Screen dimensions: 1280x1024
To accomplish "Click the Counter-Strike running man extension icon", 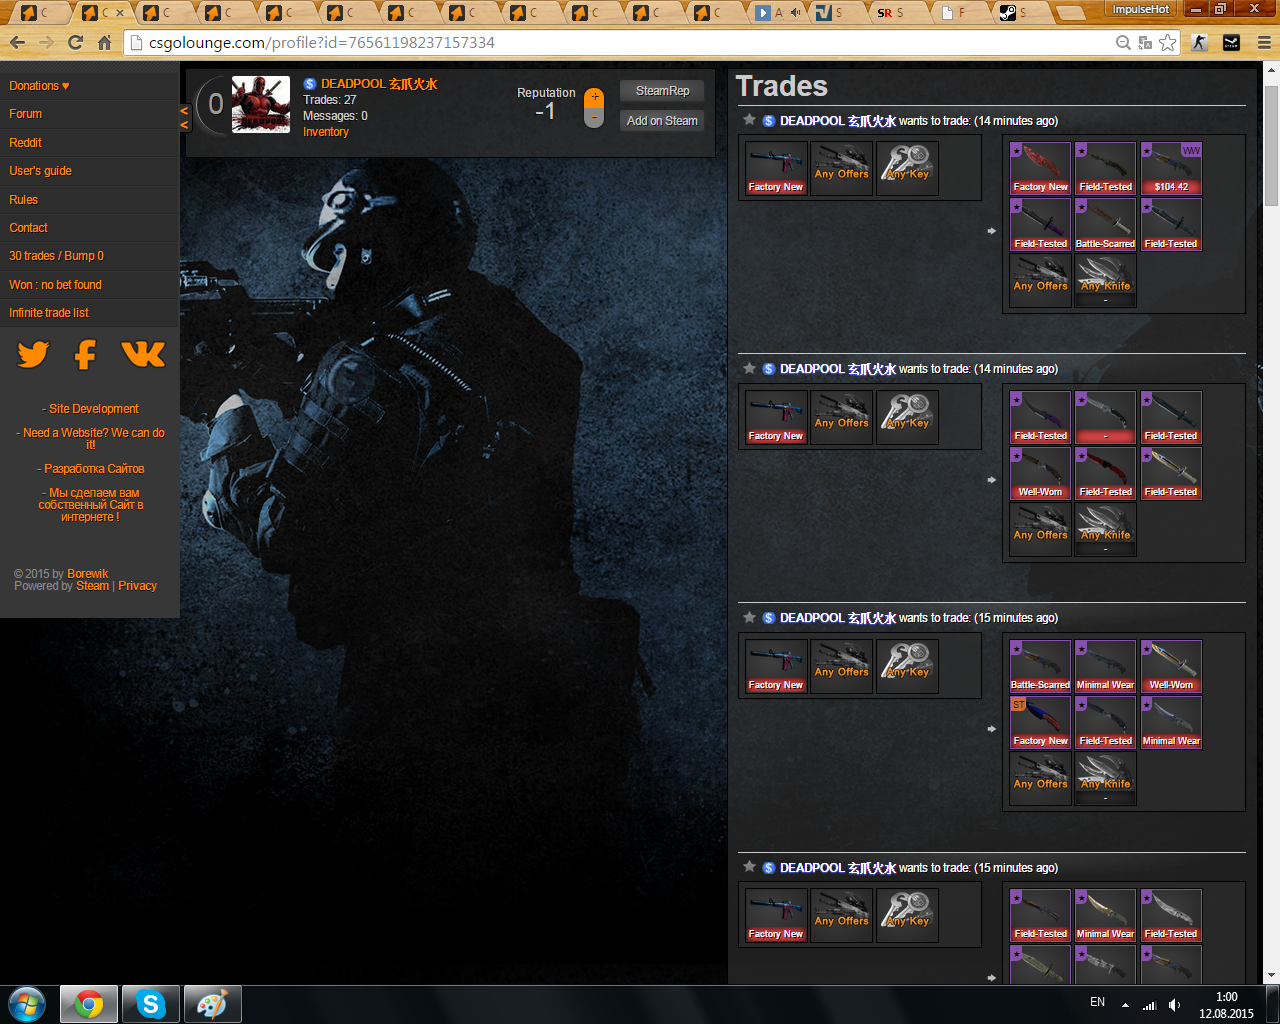I will click(1199, 43).
